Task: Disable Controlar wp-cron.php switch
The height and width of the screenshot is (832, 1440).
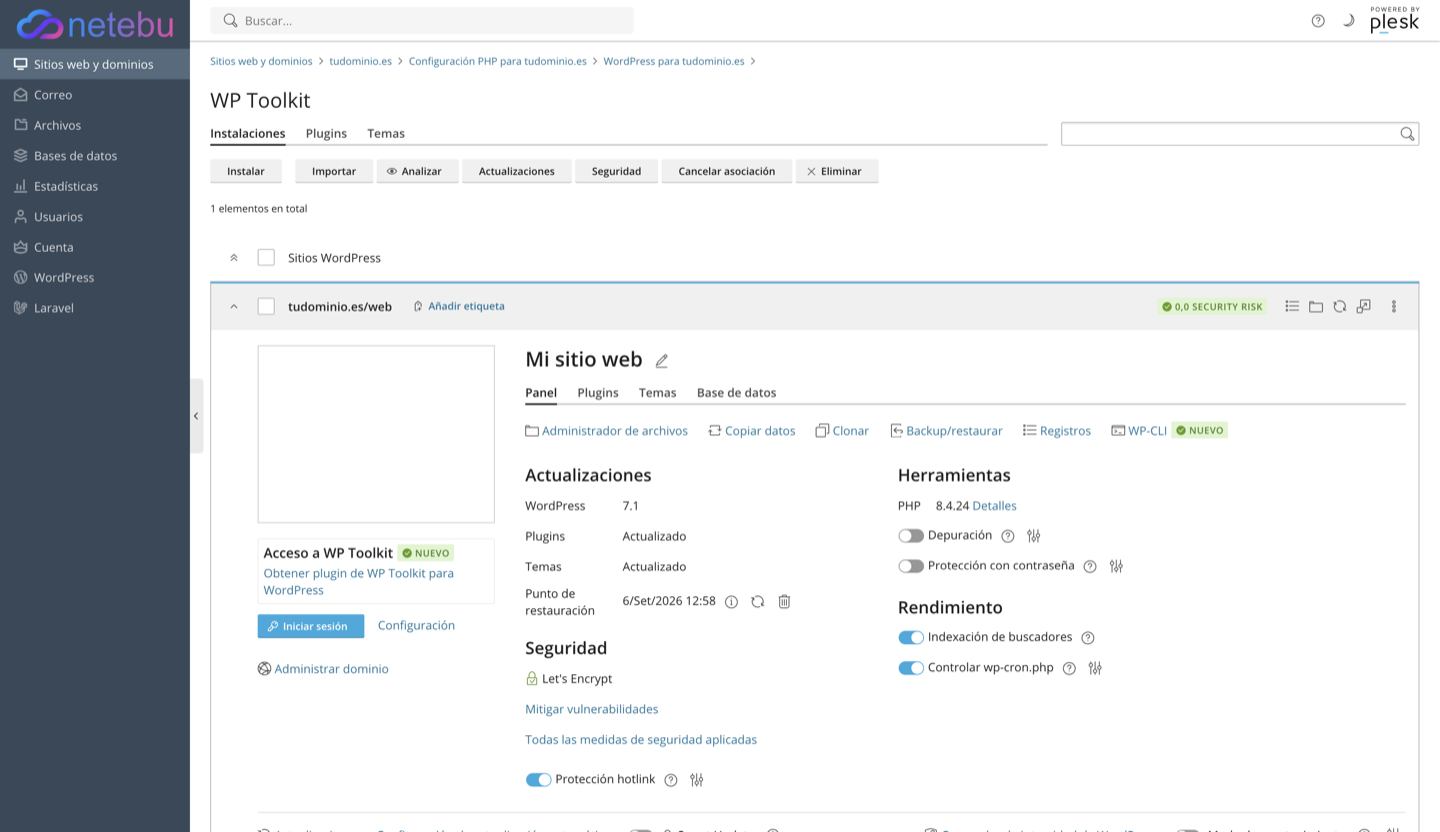Action: (x=911, y=668)
